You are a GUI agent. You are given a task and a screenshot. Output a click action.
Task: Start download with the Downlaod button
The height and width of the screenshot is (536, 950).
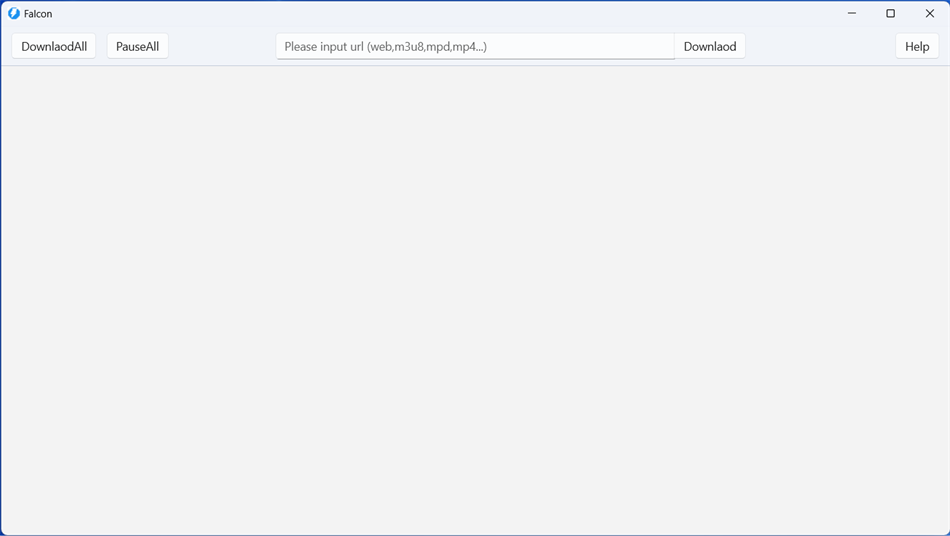[x=710, y=46]
